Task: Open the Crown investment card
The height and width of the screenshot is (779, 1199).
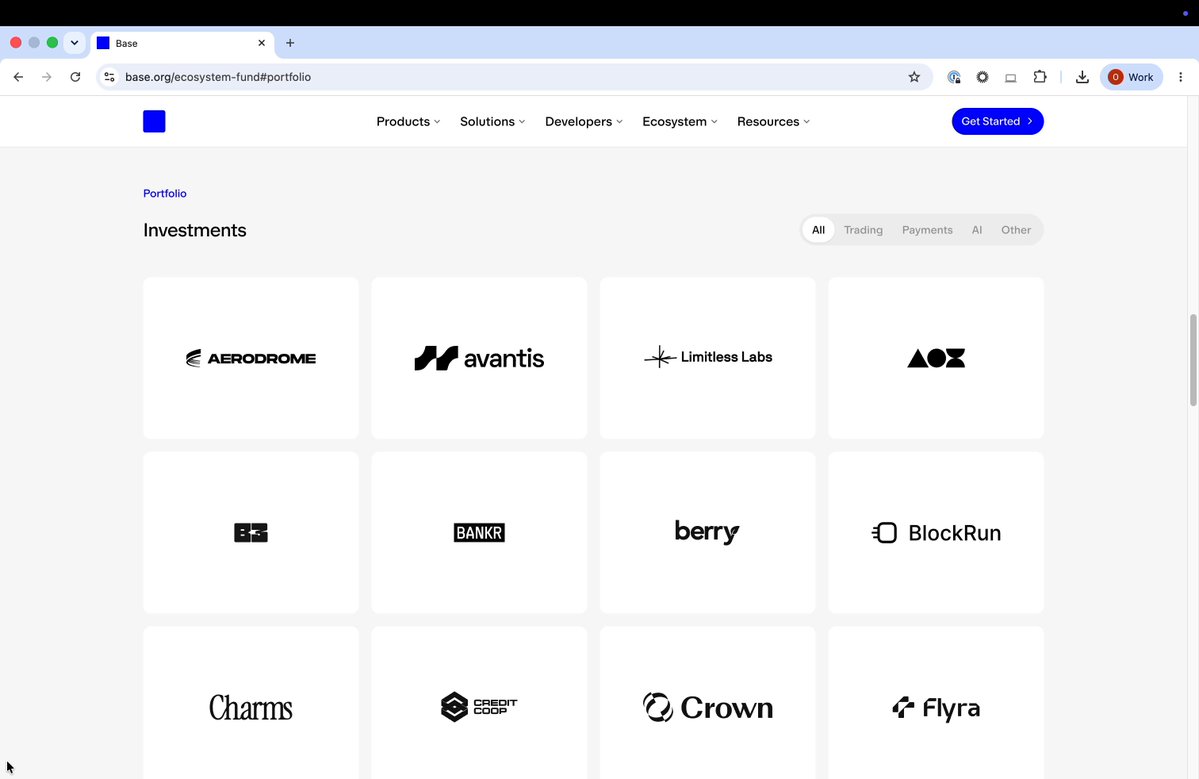Action: tap(708, 703)
